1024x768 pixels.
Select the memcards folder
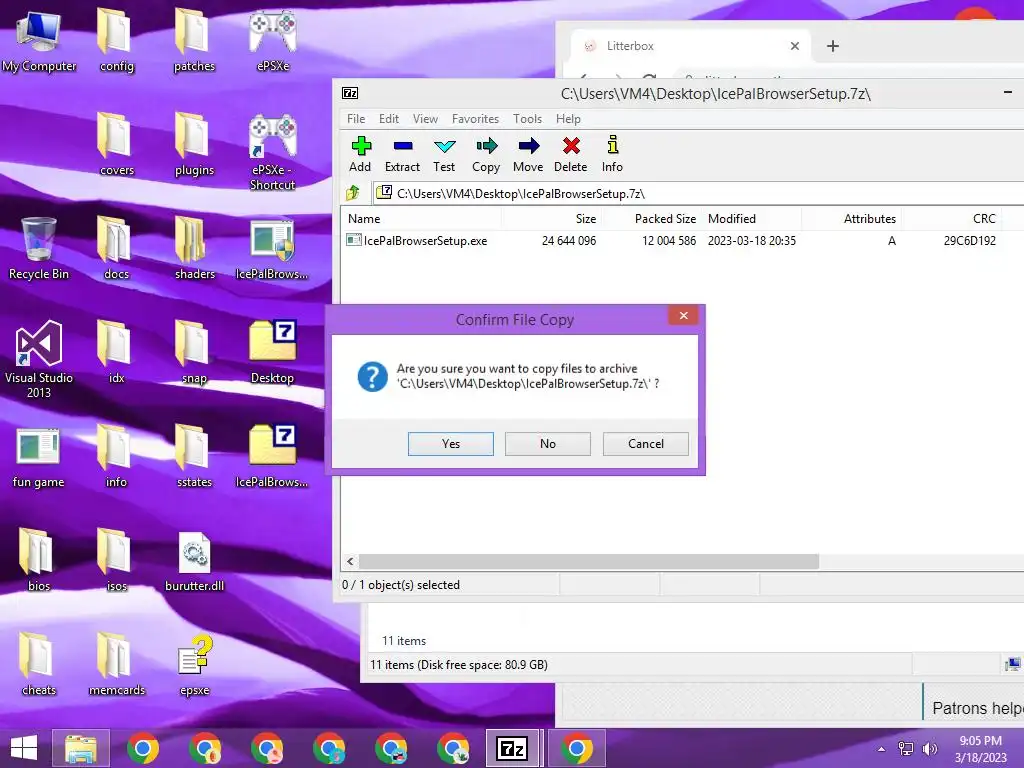click(116, 665)
